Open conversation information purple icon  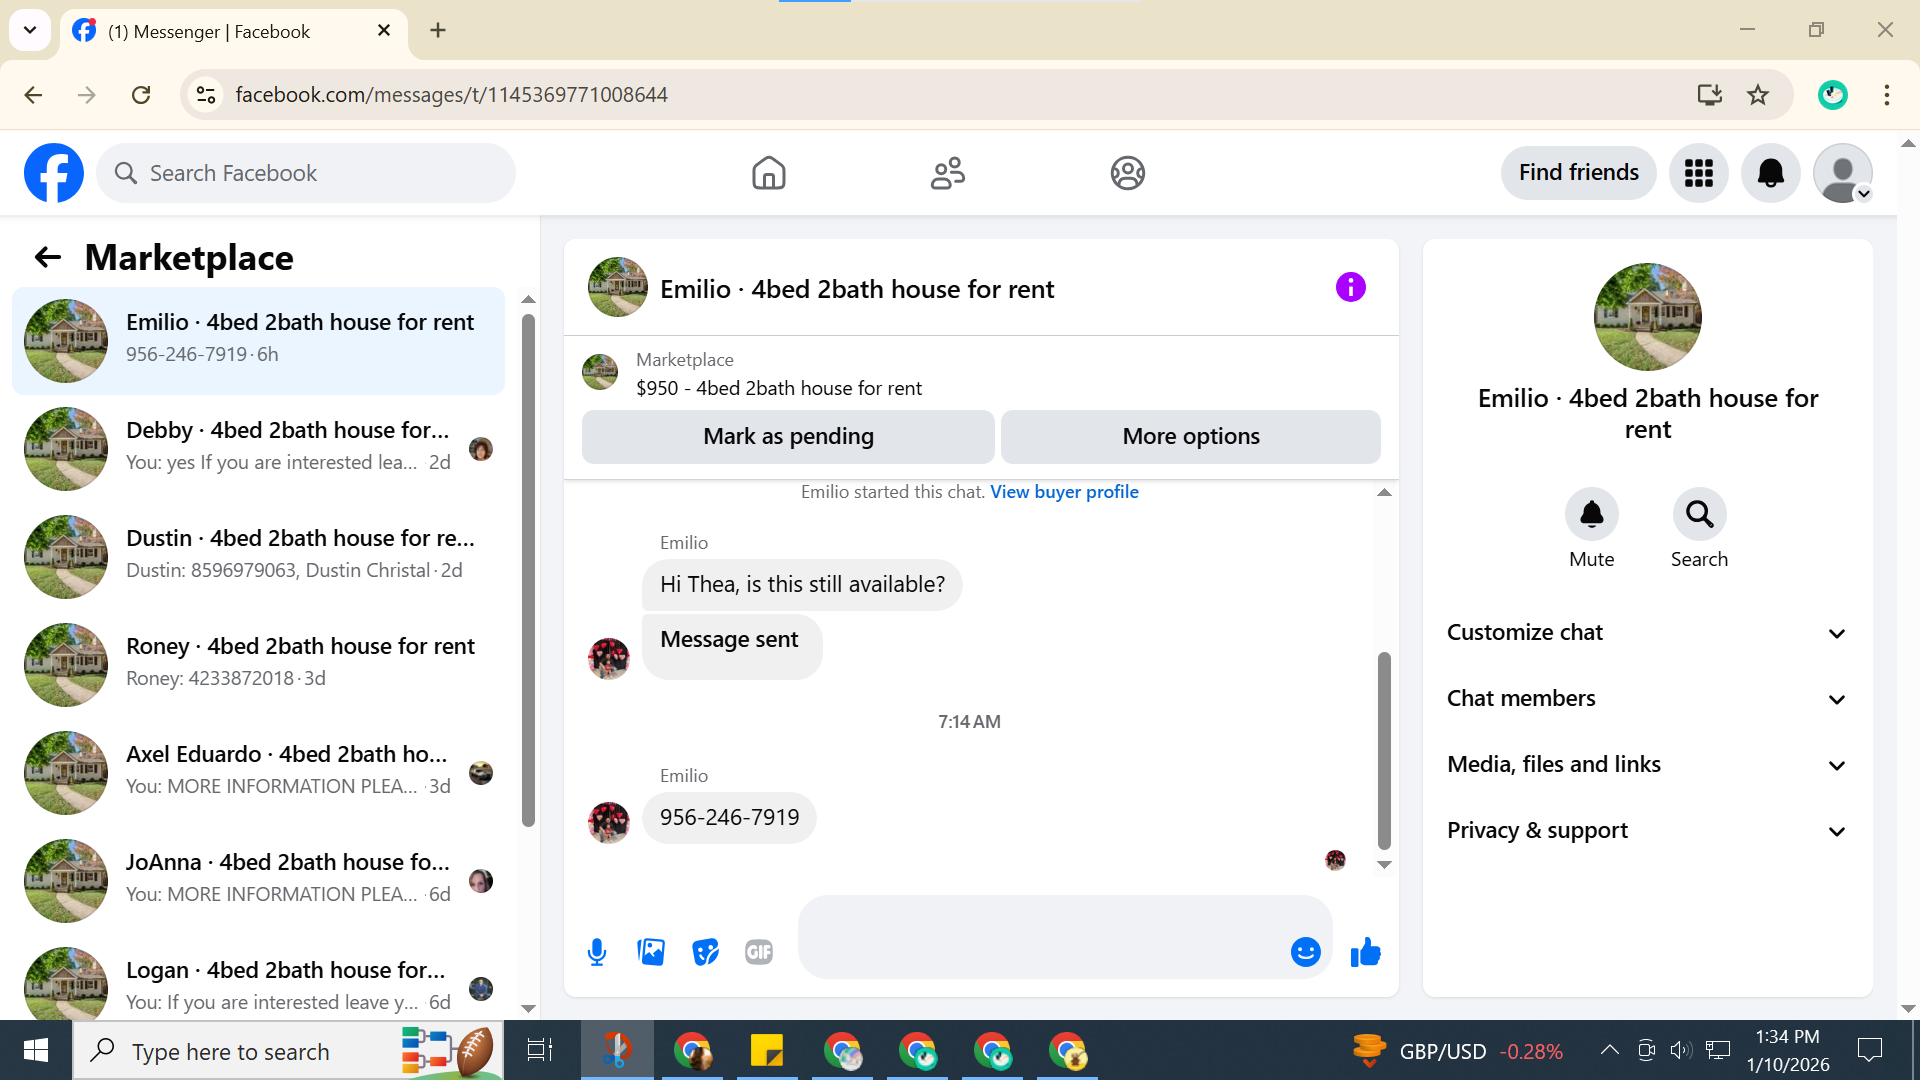(x=1350, y=288)
